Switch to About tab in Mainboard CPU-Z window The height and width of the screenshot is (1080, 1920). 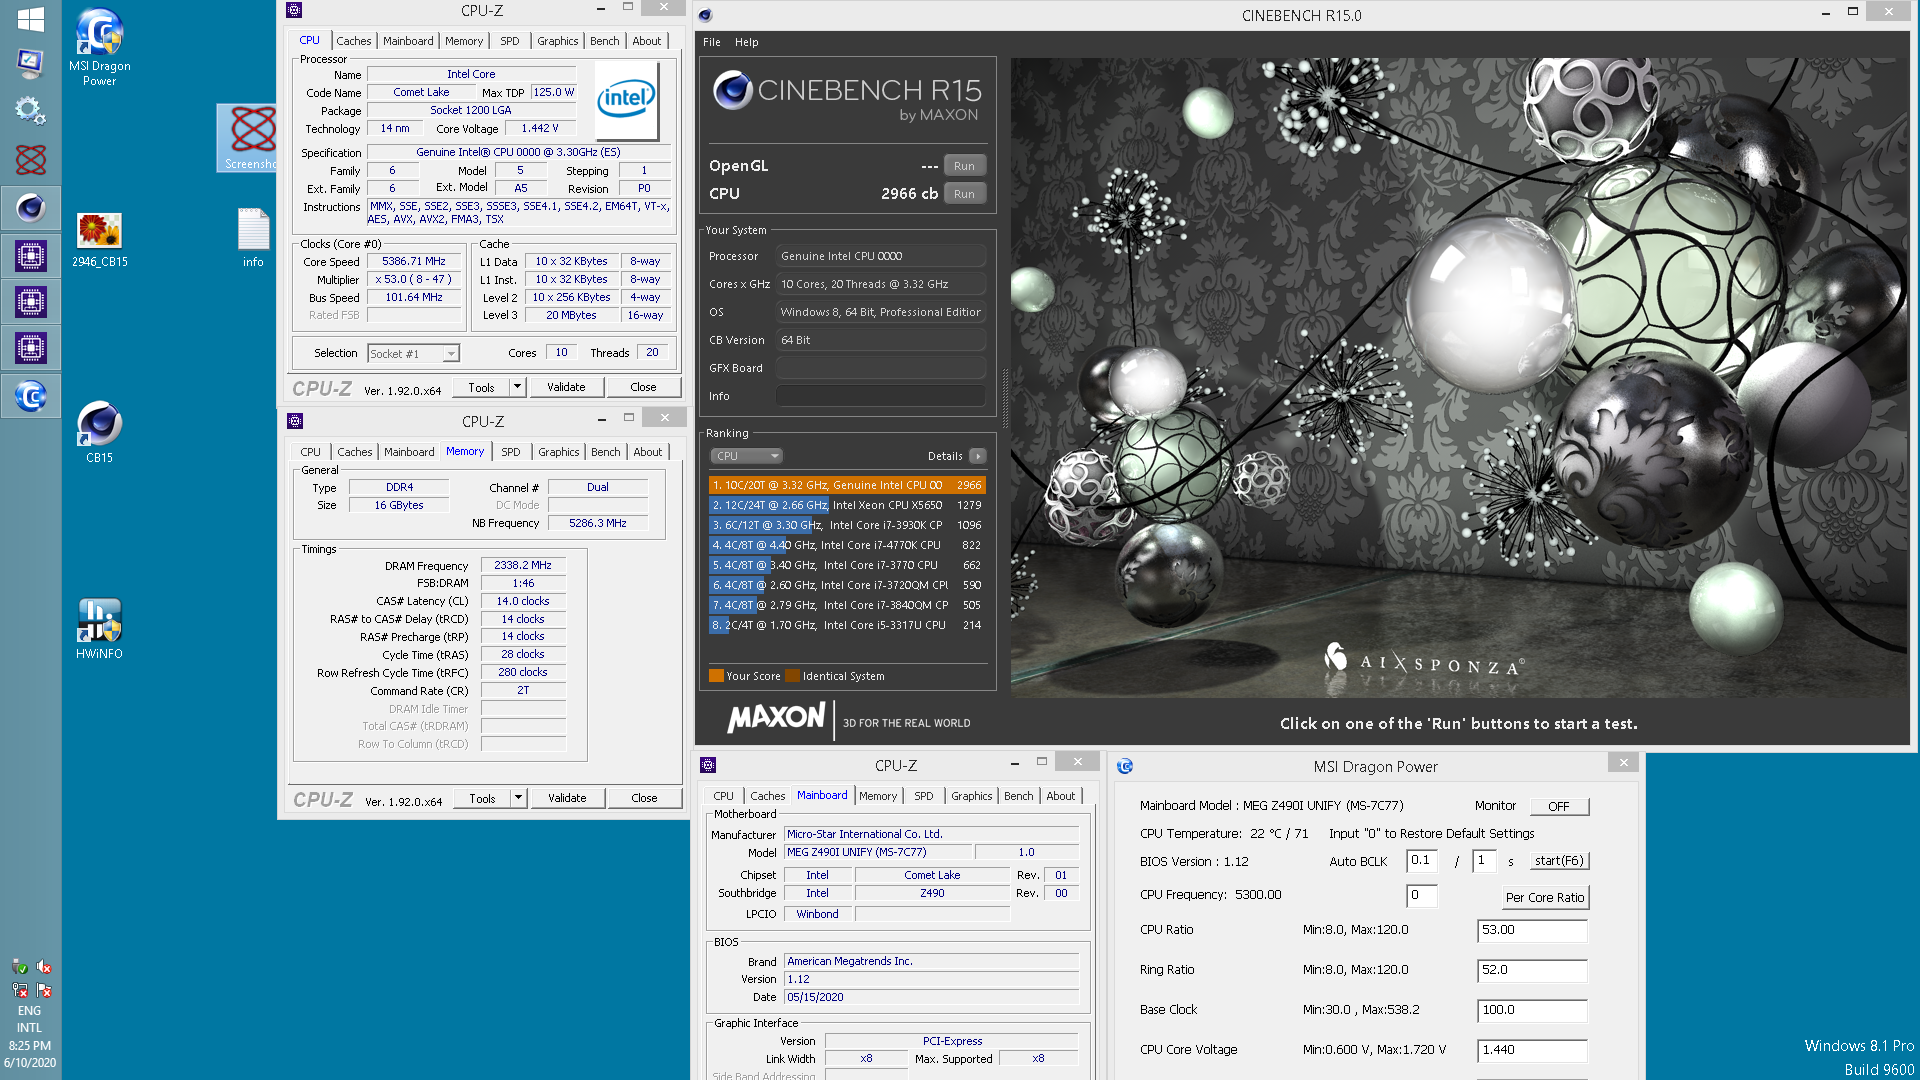[x=1061, y=796]
